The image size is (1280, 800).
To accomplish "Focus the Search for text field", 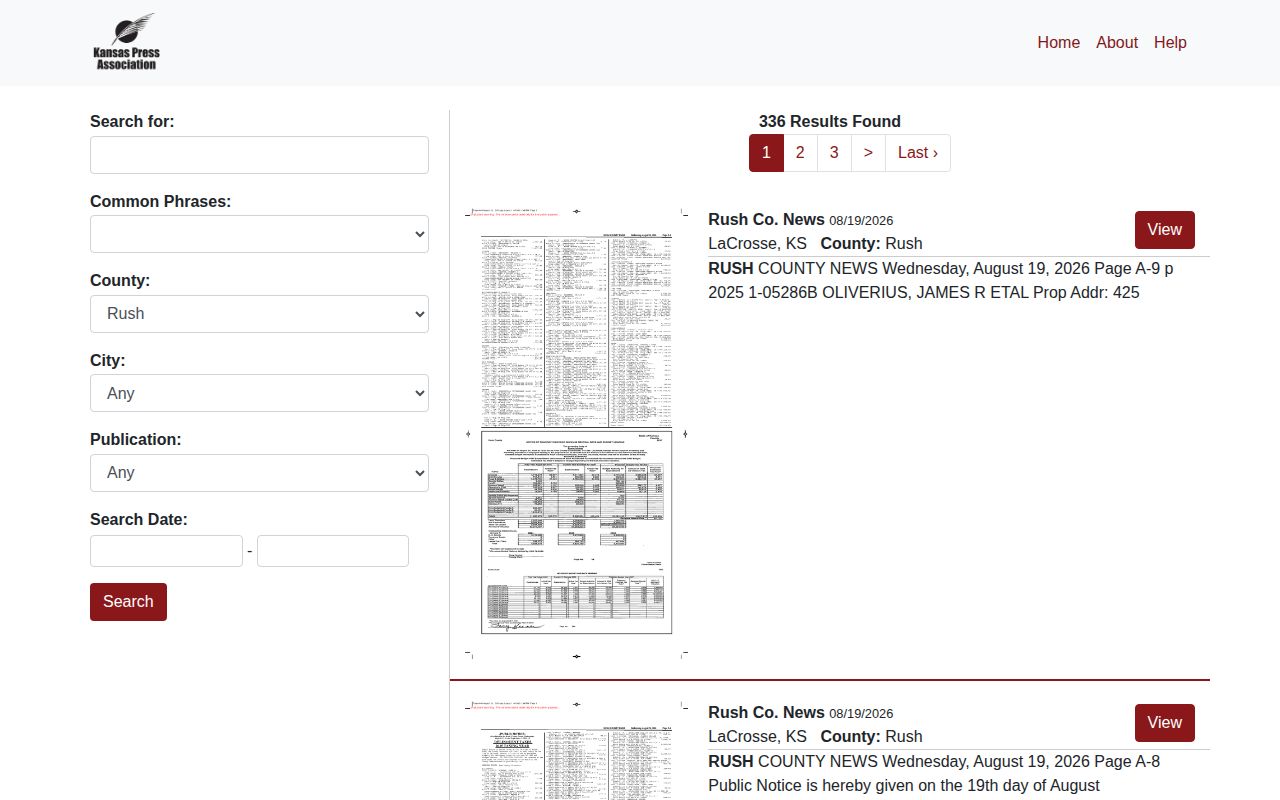I will click(259, 155).
